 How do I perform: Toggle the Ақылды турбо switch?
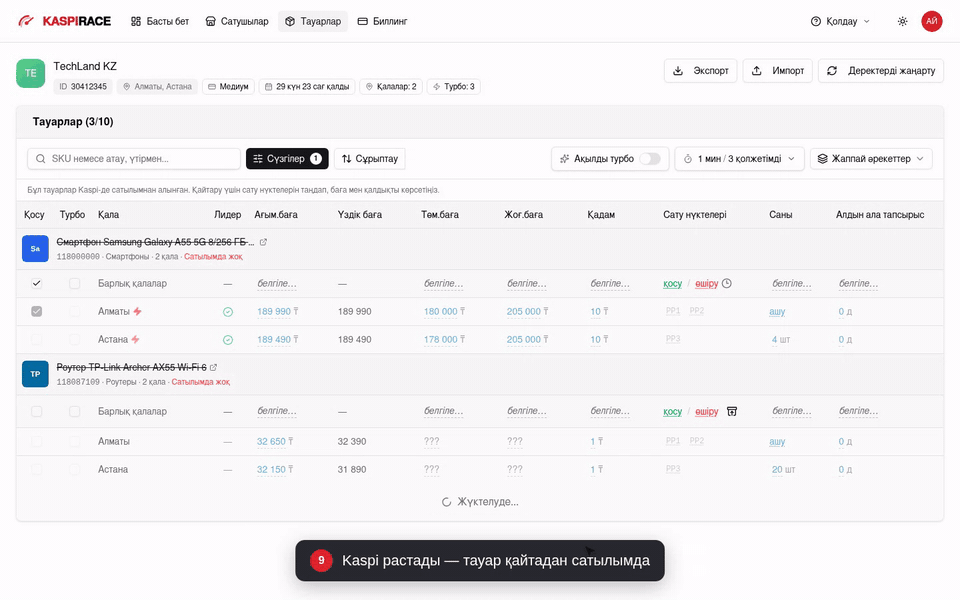point(650,159)
